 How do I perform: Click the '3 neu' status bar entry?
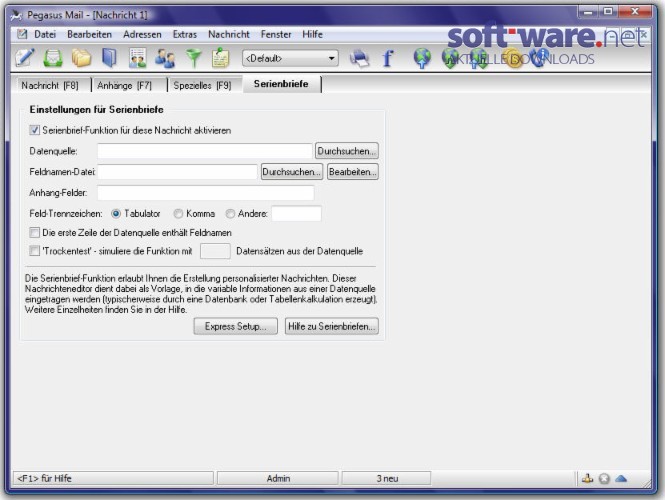(387, 478)
